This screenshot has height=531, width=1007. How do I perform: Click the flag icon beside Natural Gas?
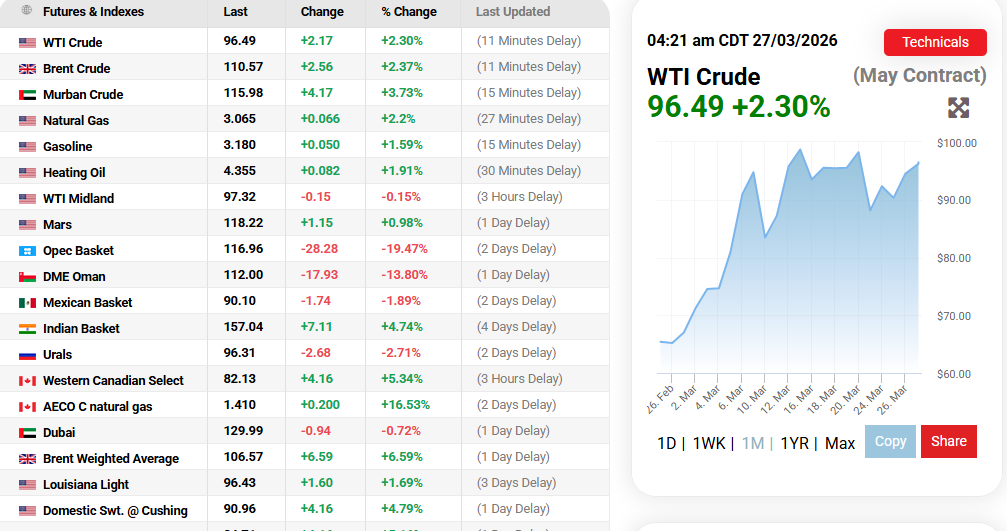(27, 121)
